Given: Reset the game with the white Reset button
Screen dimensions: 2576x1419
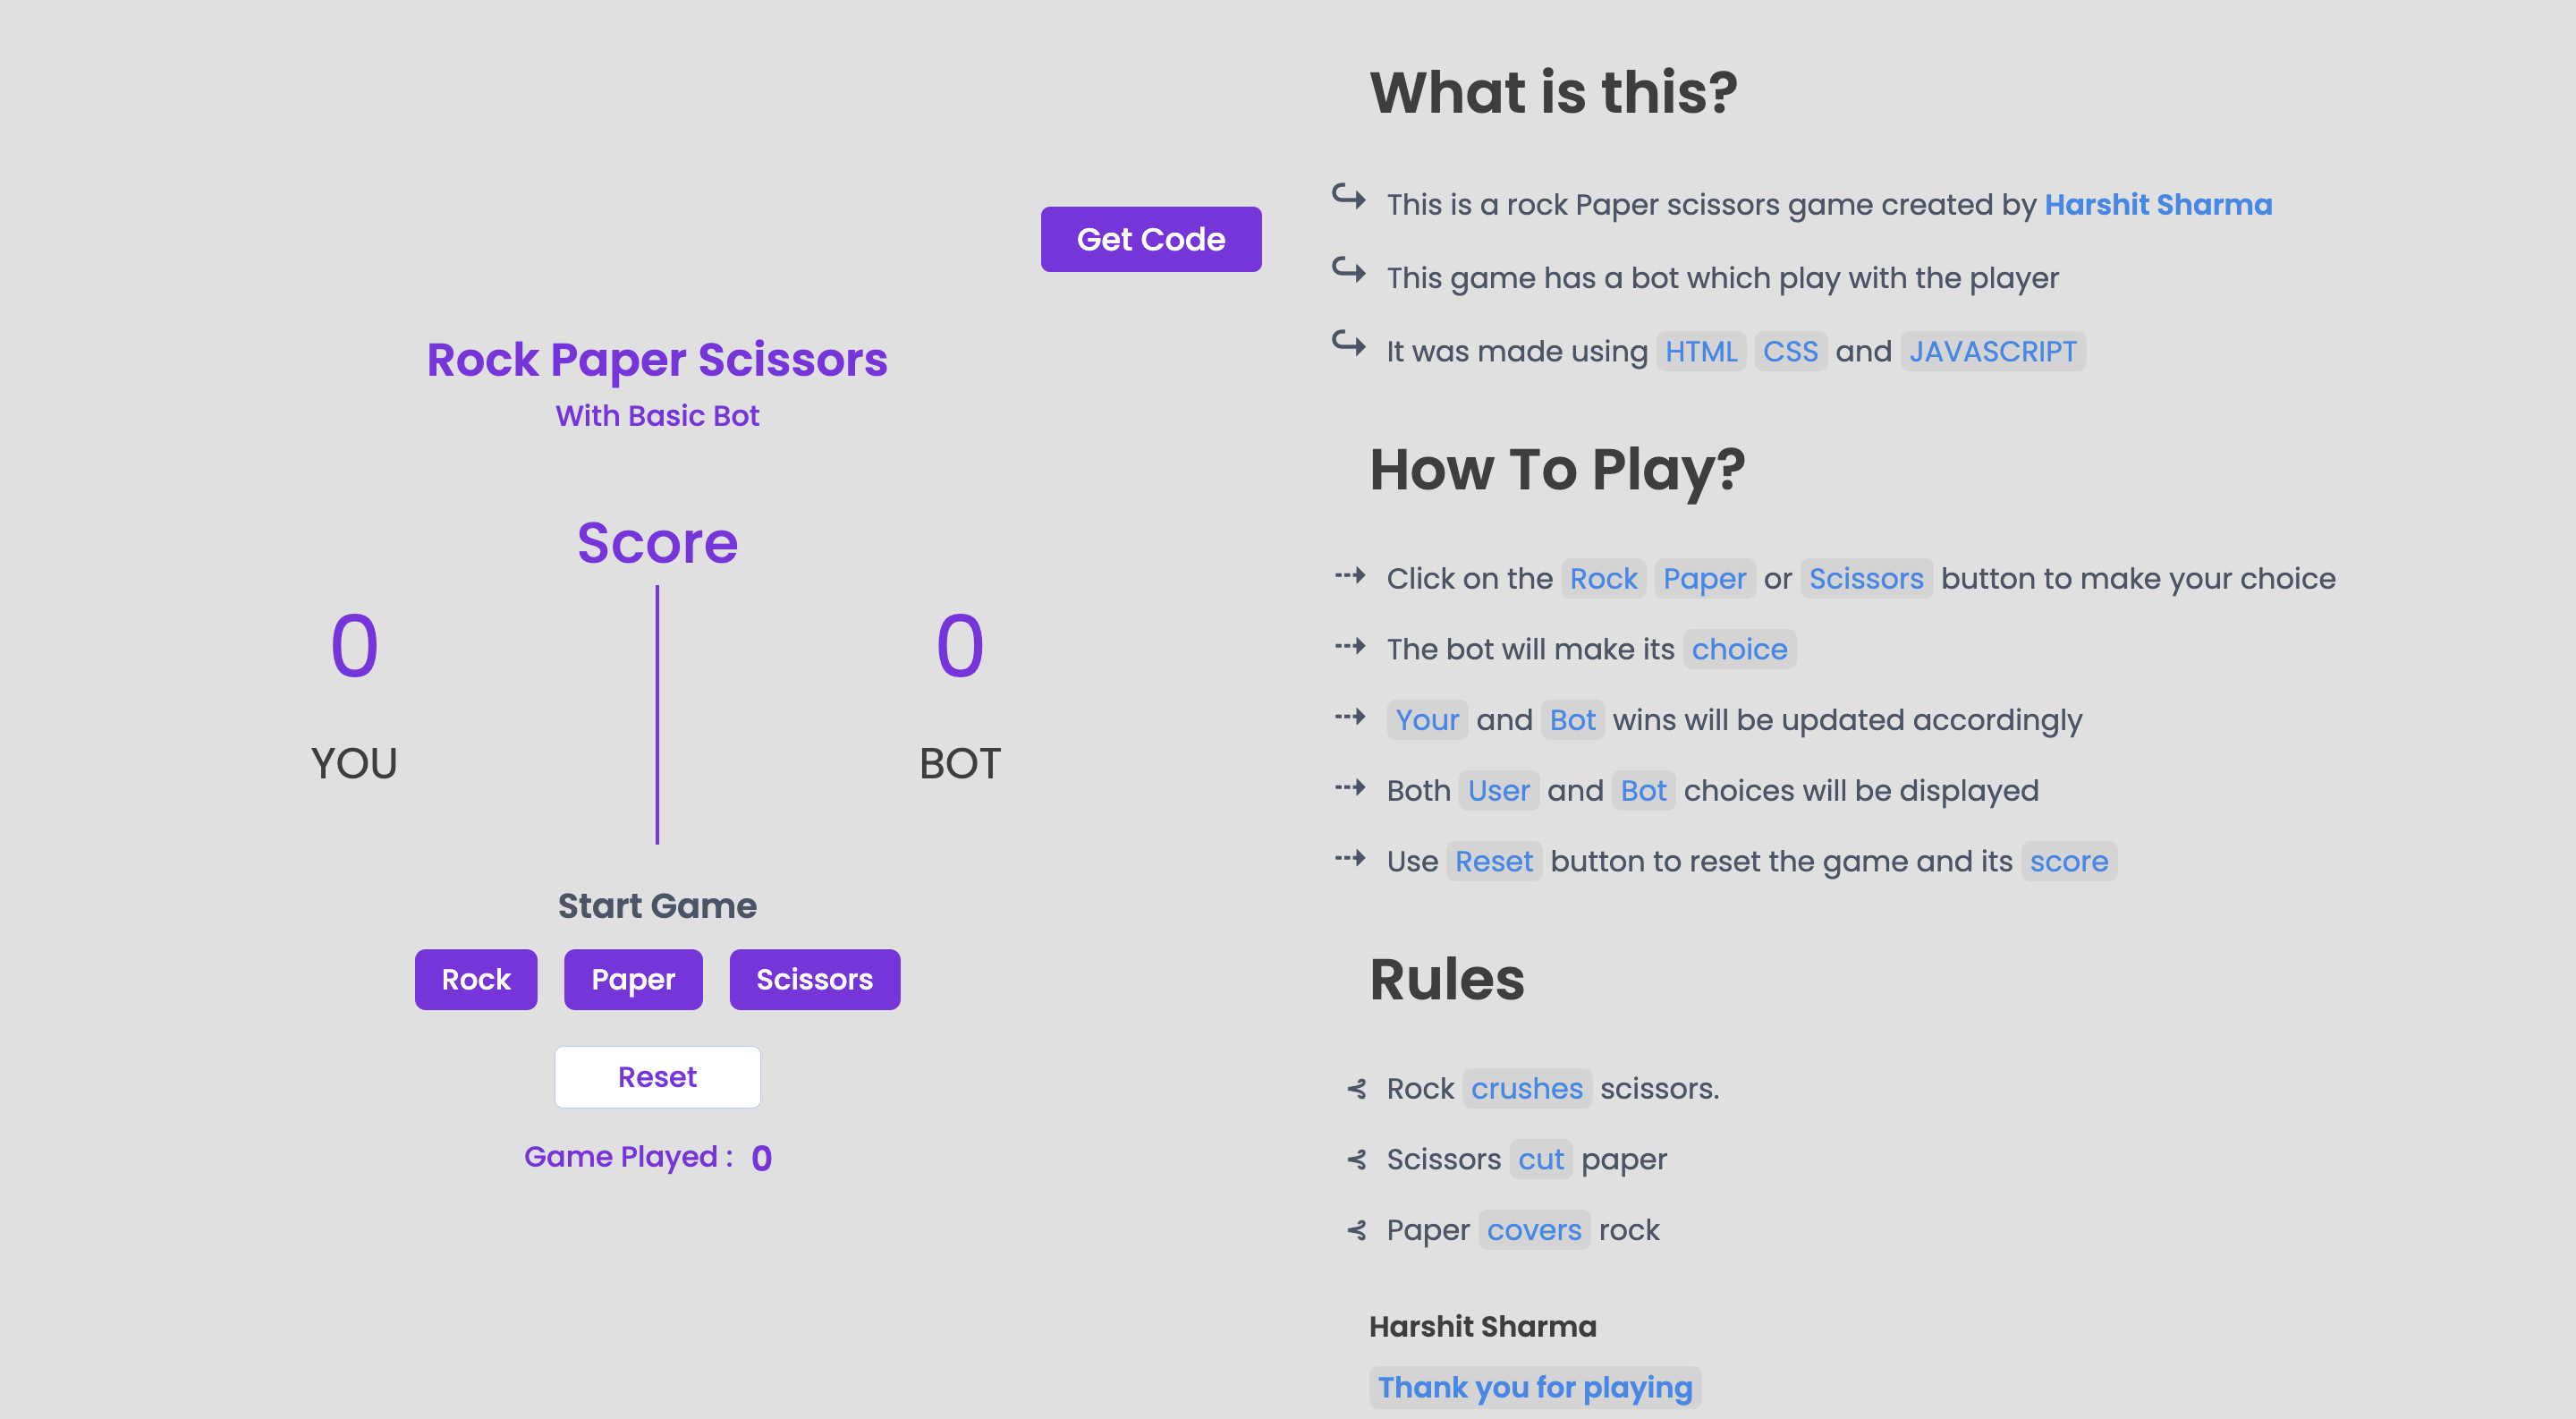Looking at the screenshot, I should click(657, 1077).
